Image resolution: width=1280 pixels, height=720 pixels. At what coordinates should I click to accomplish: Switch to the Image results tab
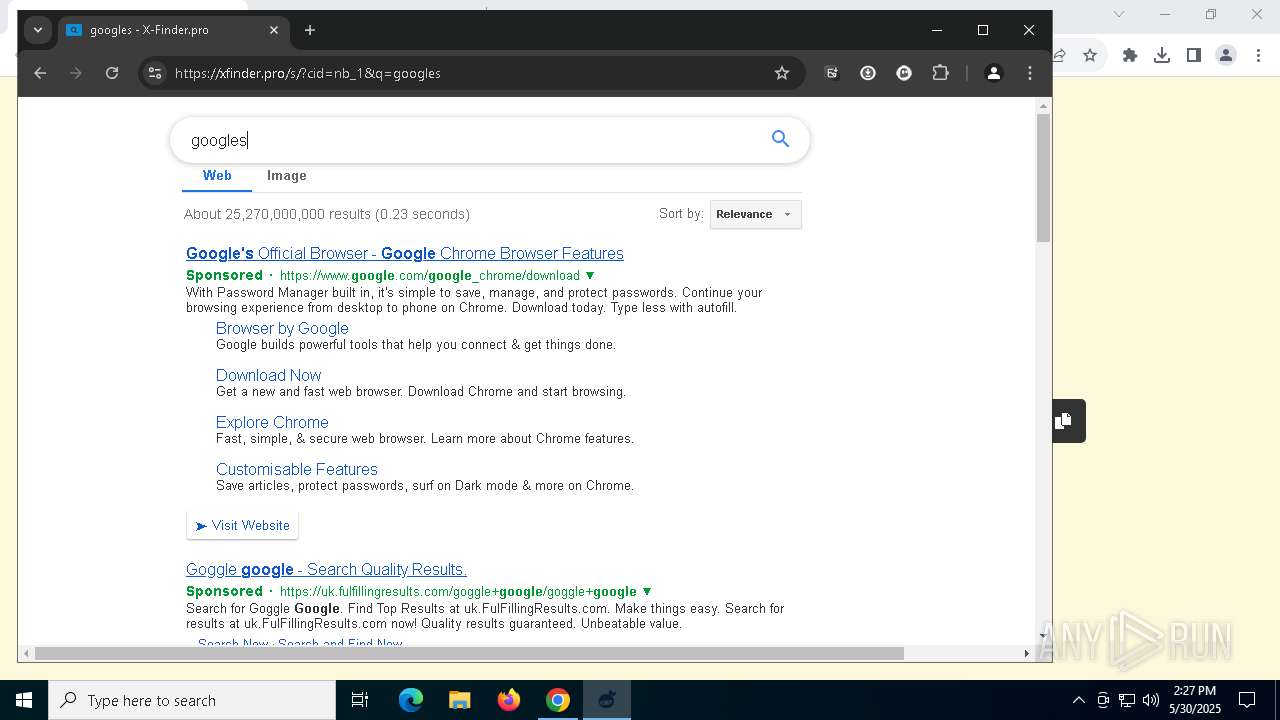[x=287, y=176]
